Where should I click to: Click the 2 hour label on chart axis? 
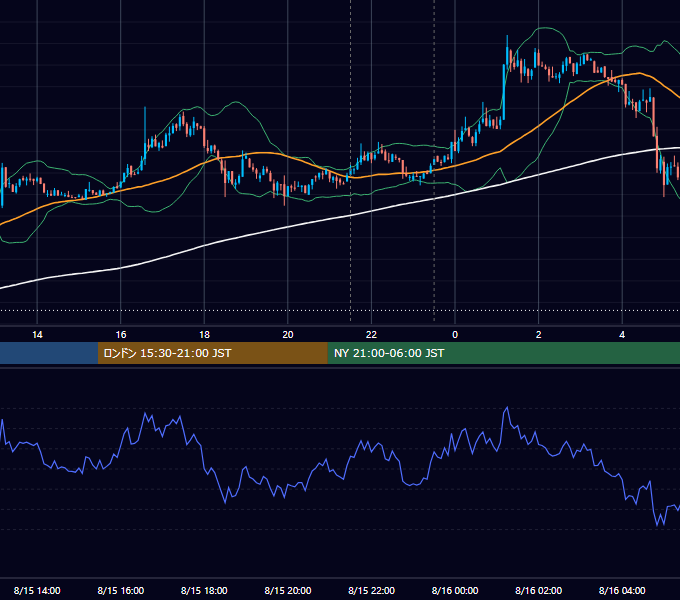[539, 335]
